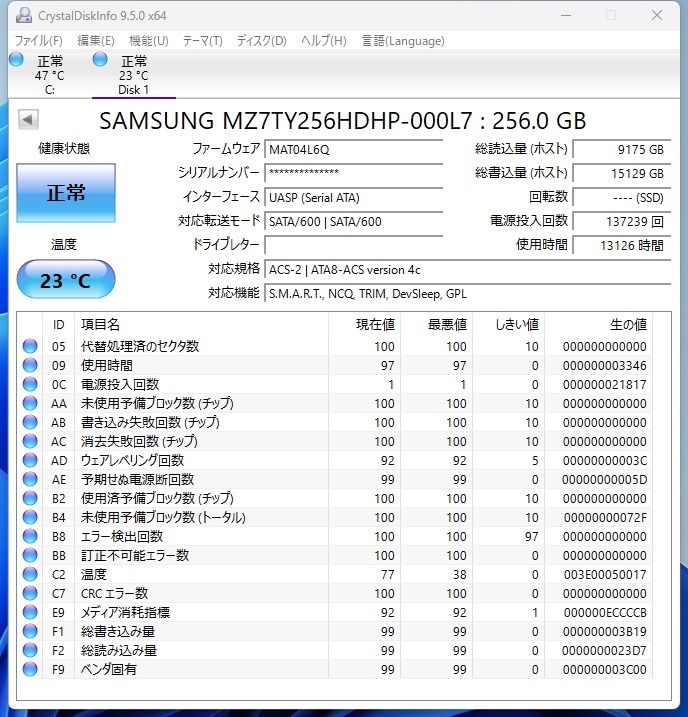Open the ヘルプ(H) menu
Screen dimensions: 688x717
324,41
